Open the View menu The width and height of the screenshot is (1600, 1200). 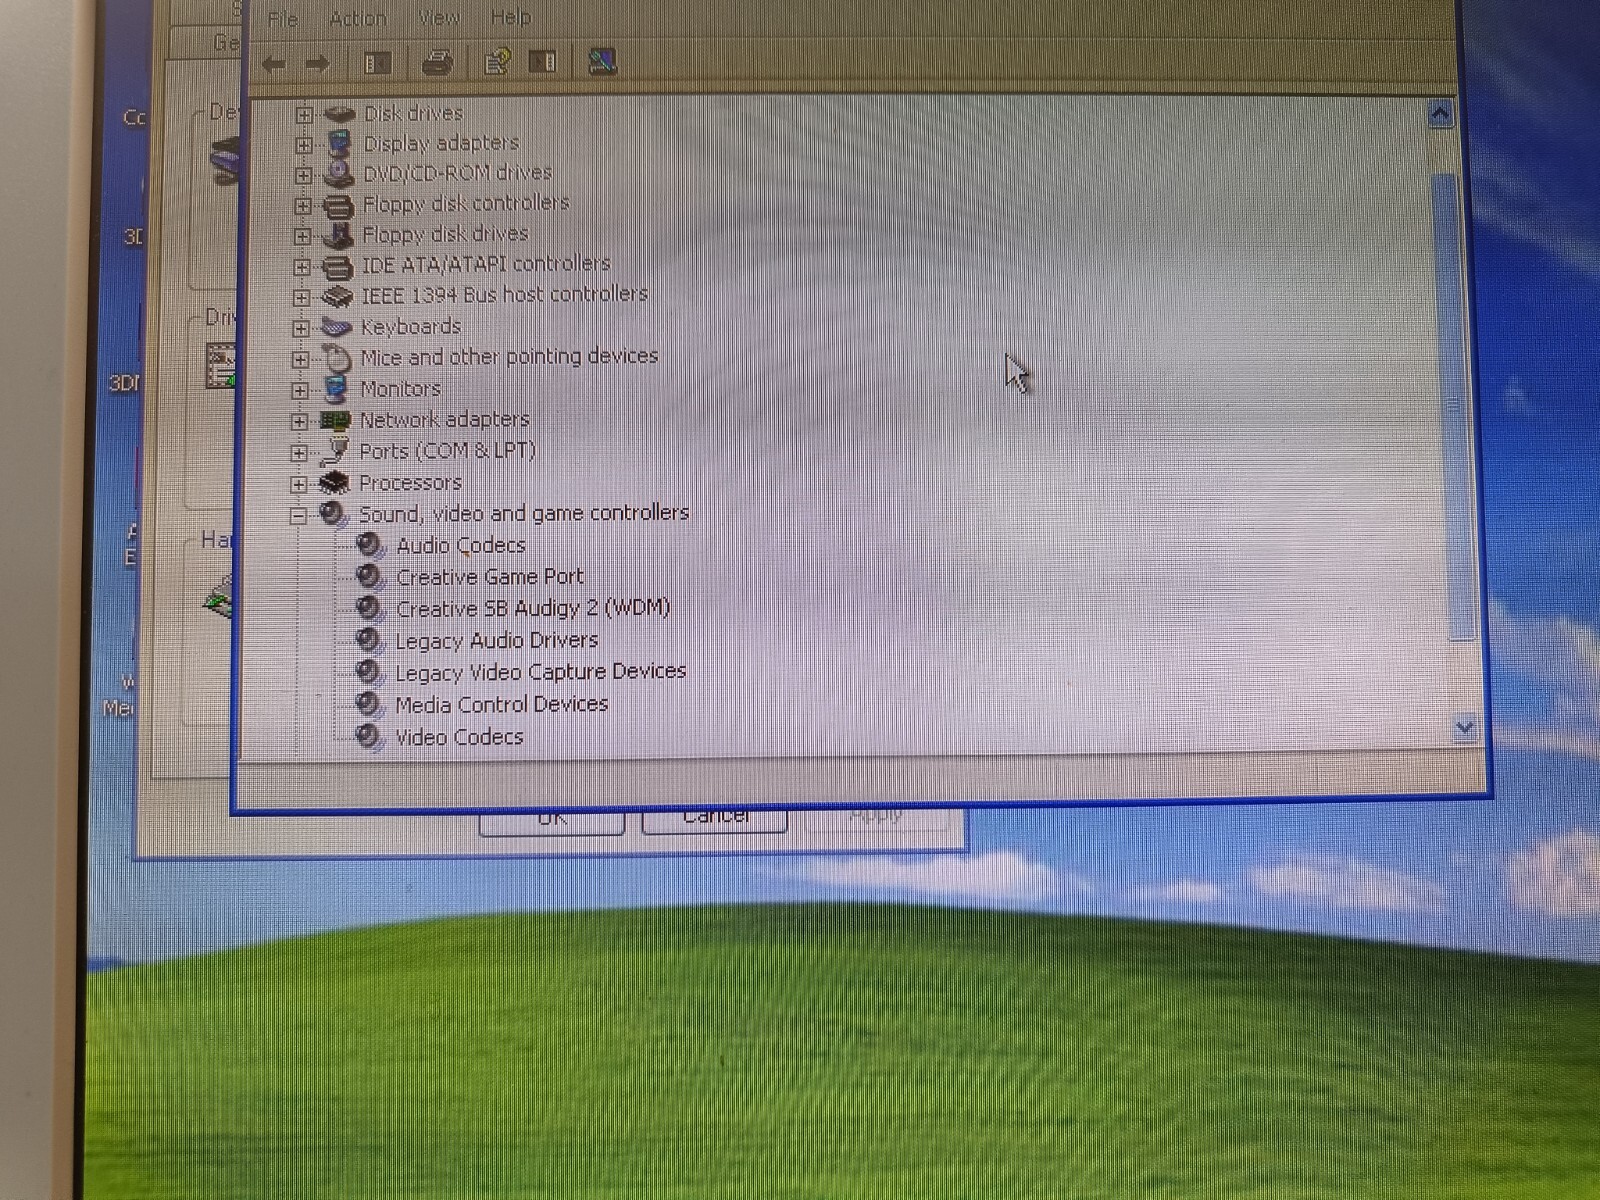(x=439, y=18)
